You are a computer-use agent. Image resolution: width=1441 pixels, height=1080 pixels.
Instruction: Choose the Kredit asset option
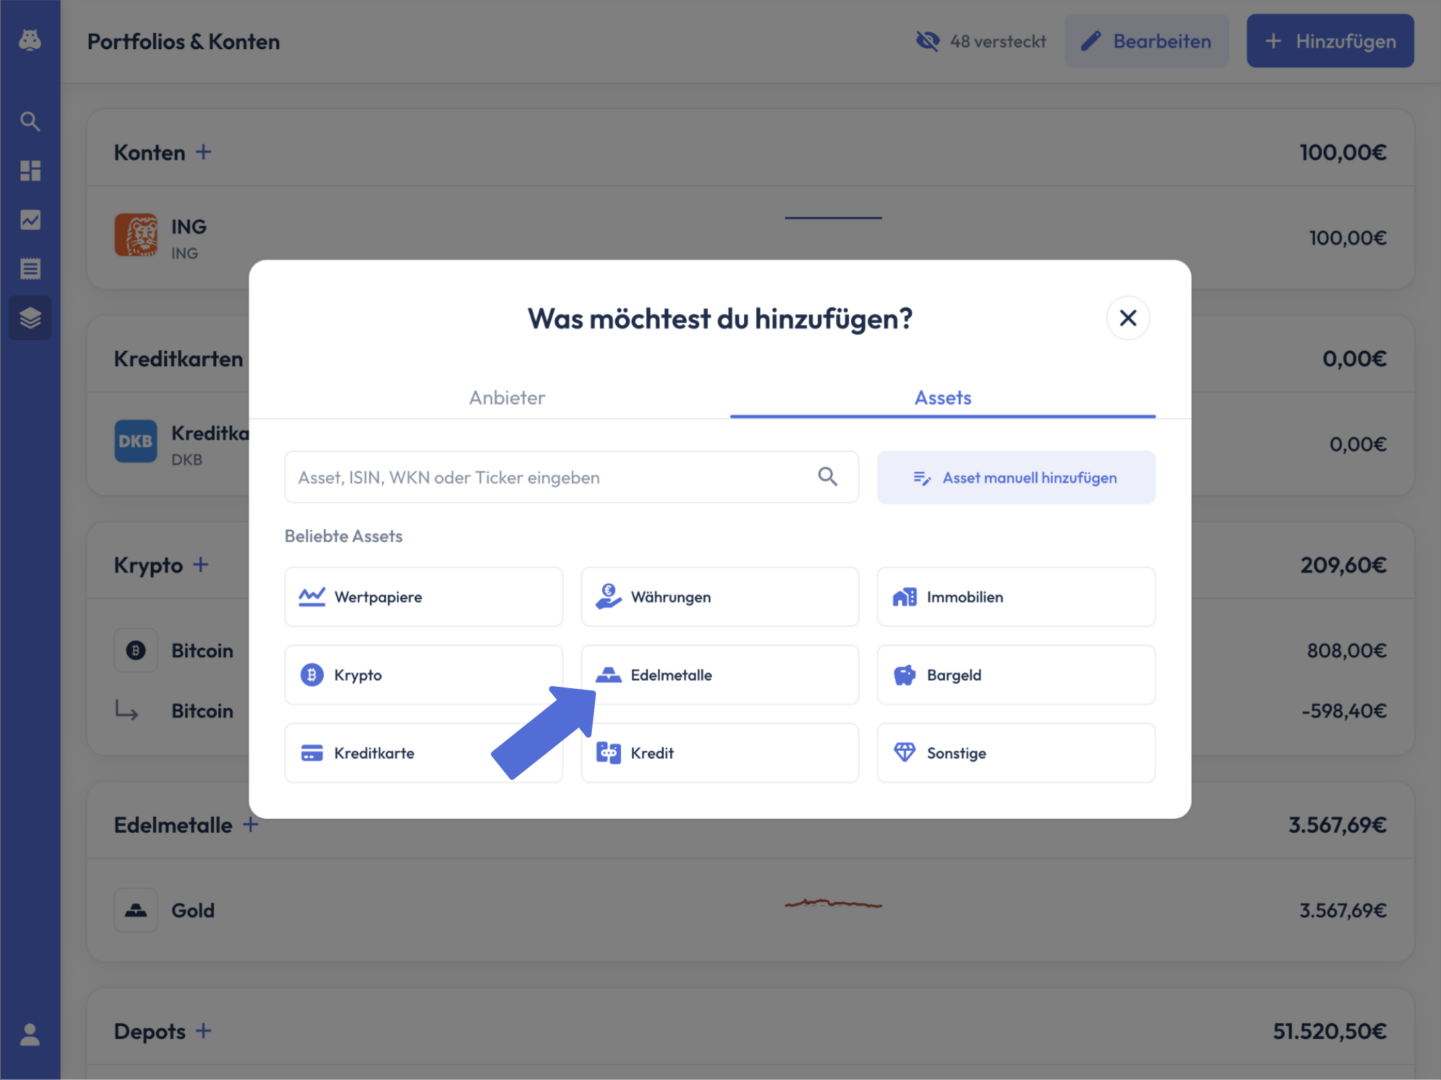[719, 753]
